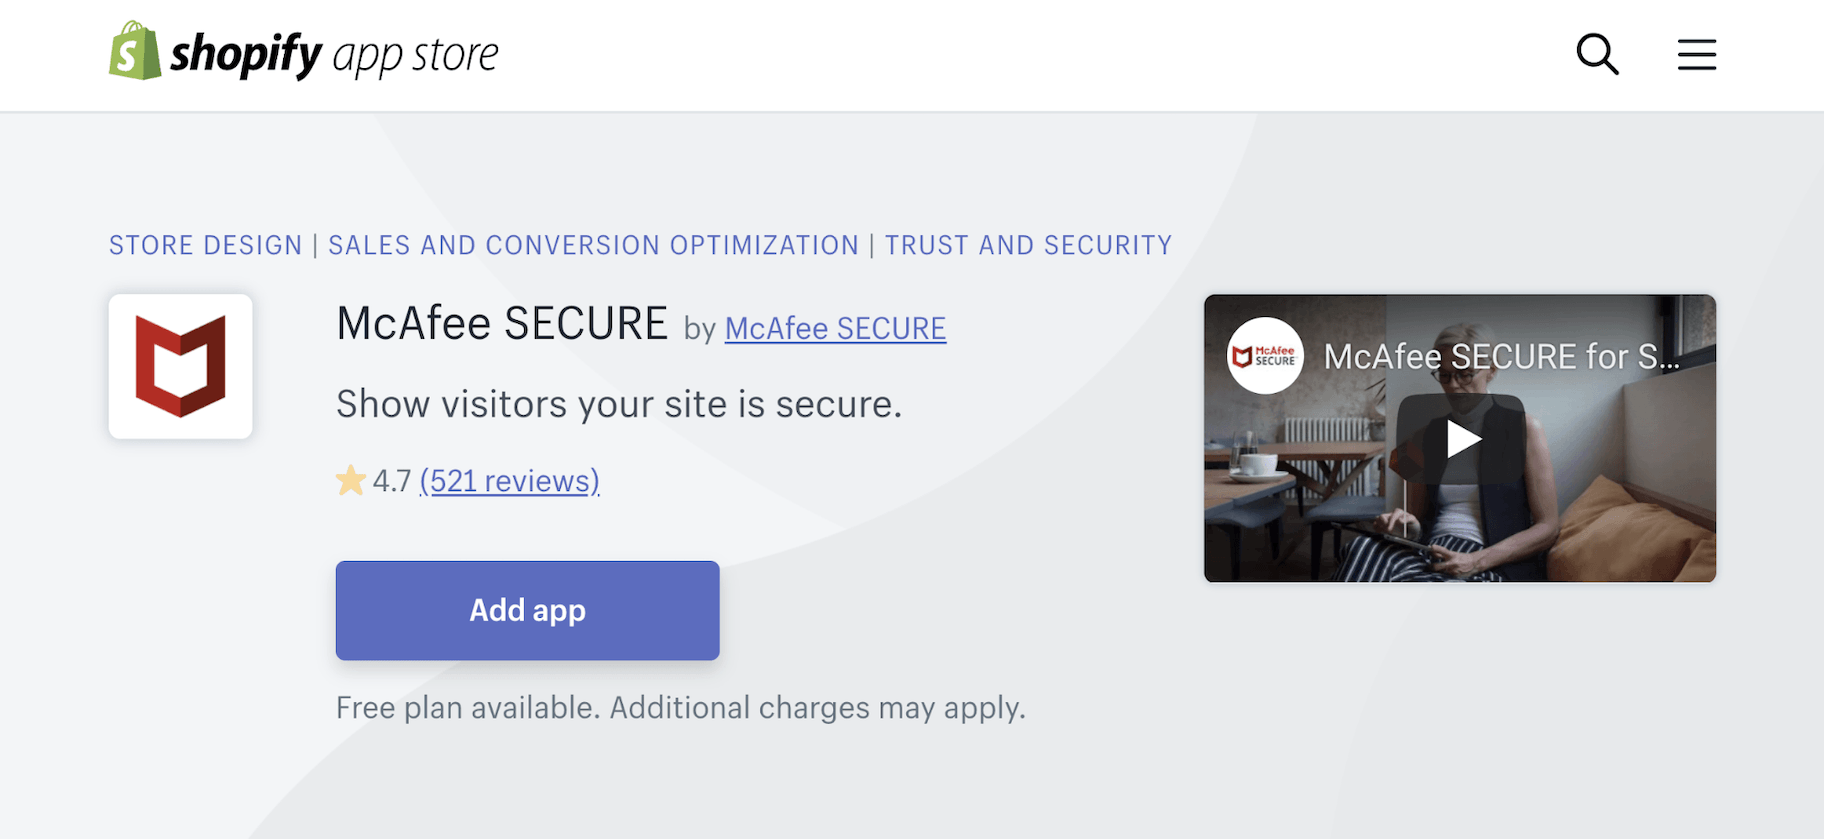Click the Shopify shopping bag logo
The width and height of the screenshot is (1824, 839).
pyautogui.click(x=135, y=51)
